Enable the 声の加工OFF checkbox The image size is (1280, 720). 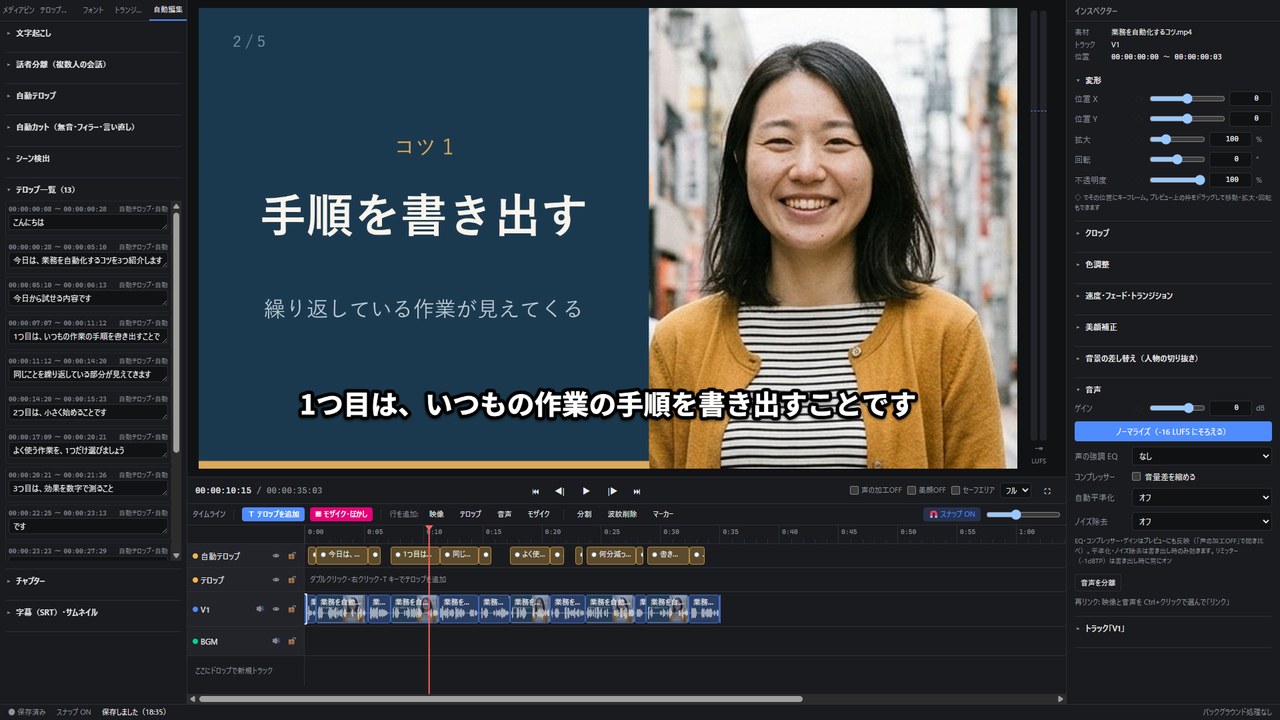tap(854, 491)
